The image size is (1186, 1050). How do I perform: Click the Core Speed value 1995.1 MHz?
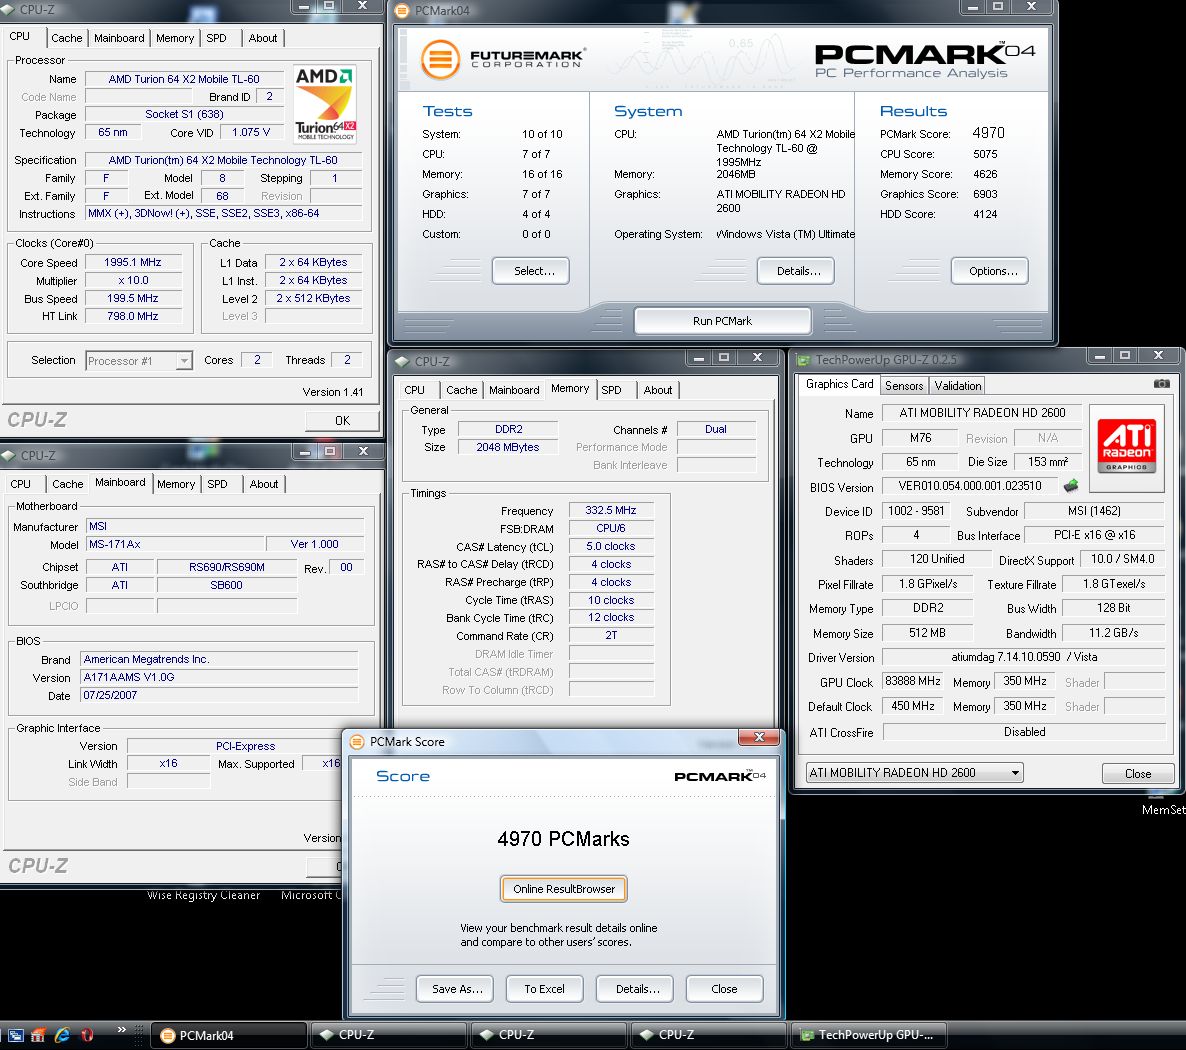(x=132, y=262)
